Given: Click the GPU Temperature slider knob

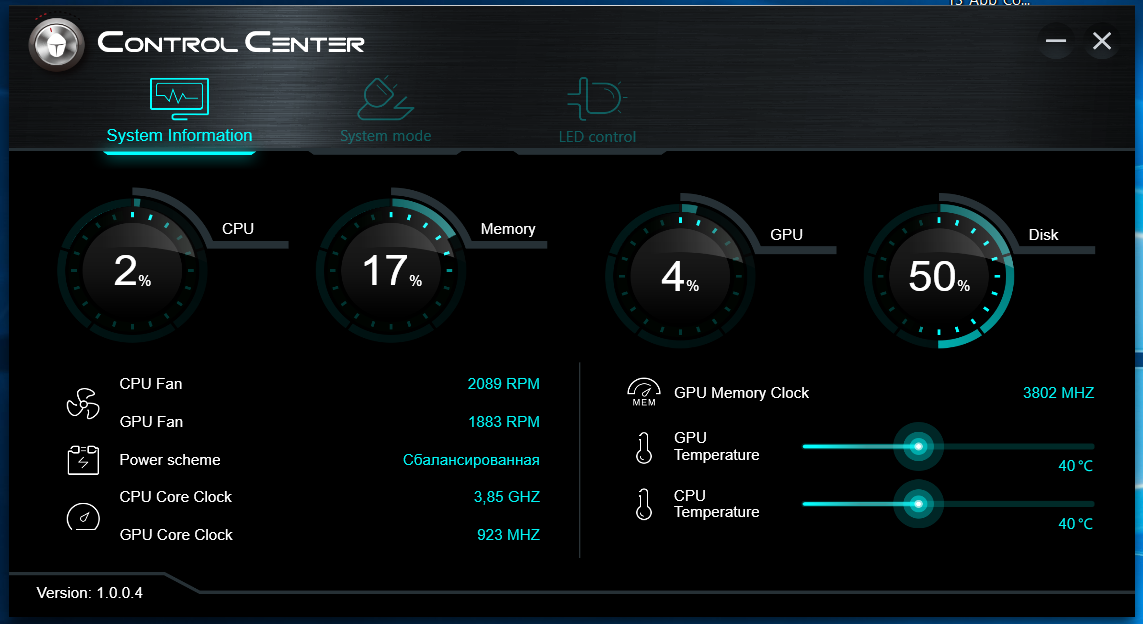Looking at the screenshot, I should click(x=918, y=447).
